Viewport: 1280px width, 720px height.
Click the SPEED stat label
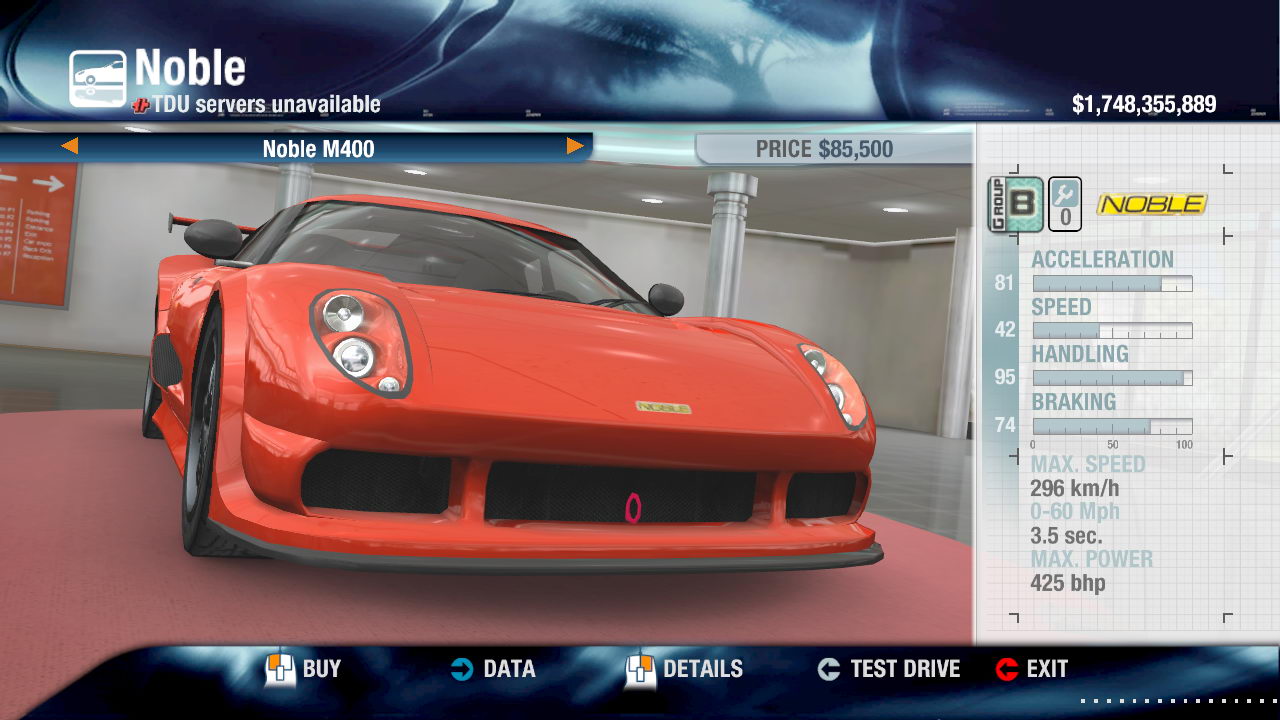tap(1061, 307)
